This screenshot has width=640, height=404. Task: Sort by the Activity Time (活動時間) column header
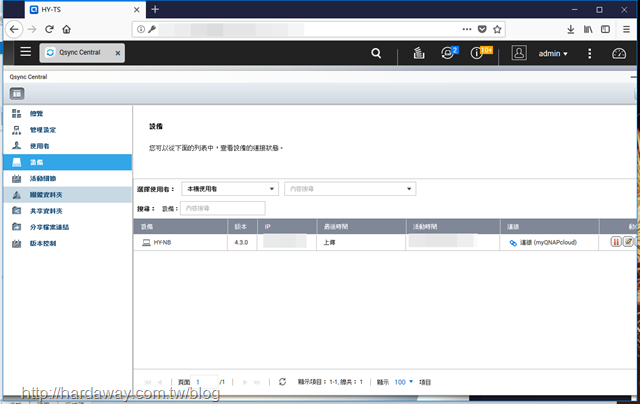(453, 226)
